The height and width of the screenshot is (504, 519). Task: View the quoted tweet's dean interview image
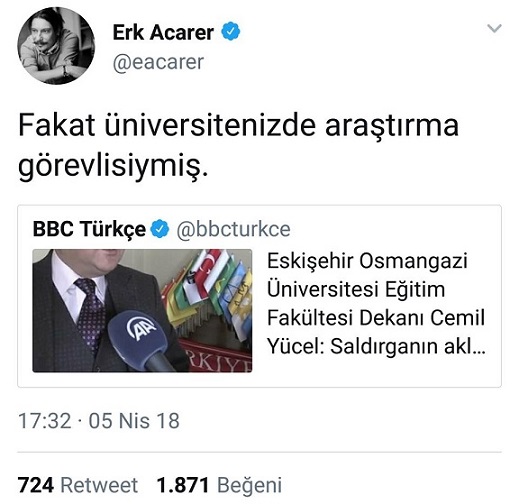click(x=142, y=310)
